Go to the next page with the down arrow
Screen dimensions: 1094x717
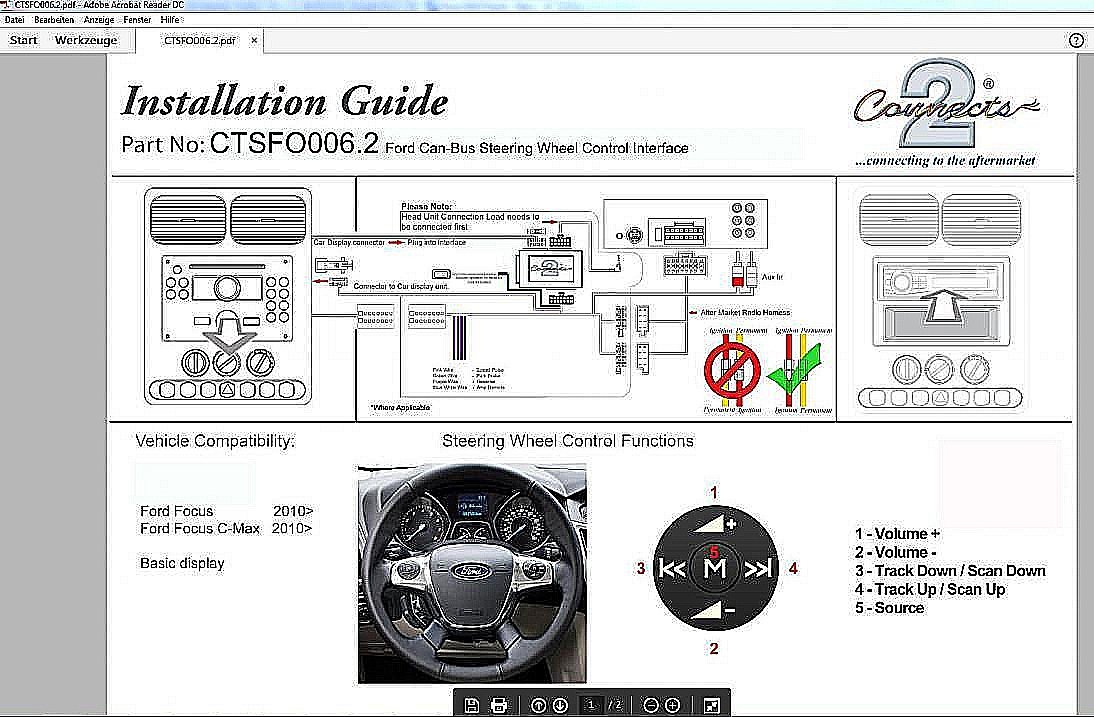coord(560,705)
